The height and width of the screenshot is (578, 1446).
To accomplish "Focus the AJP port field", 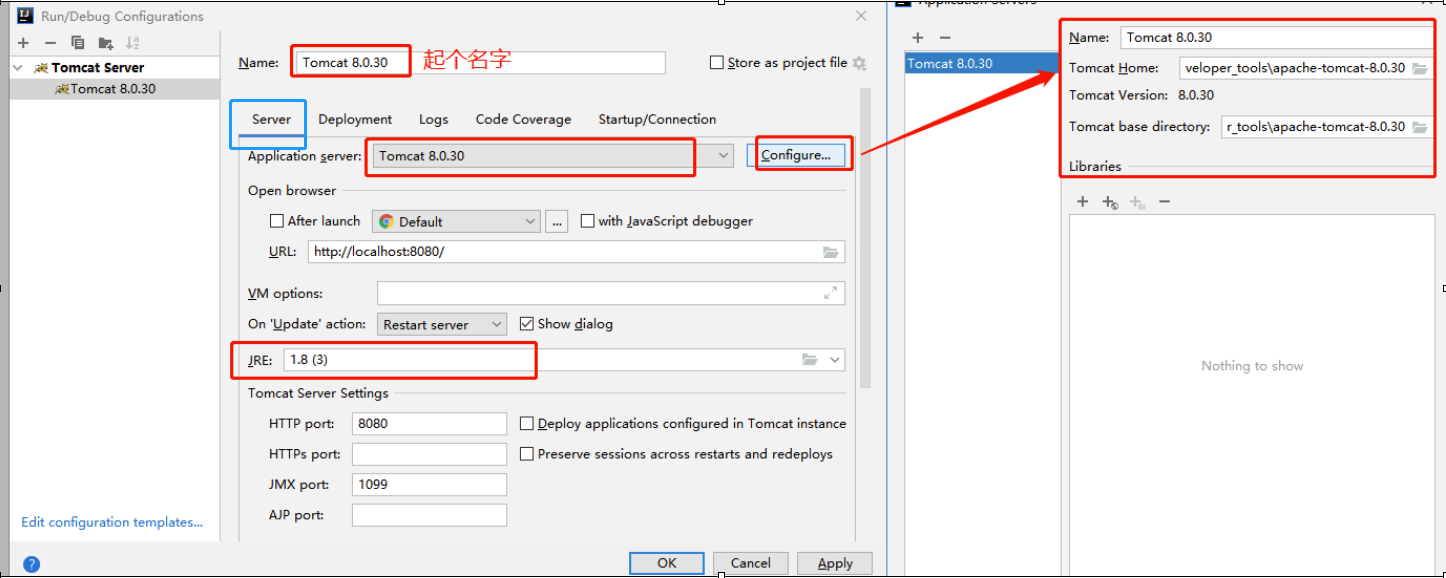I will click(x=429, y=515).
